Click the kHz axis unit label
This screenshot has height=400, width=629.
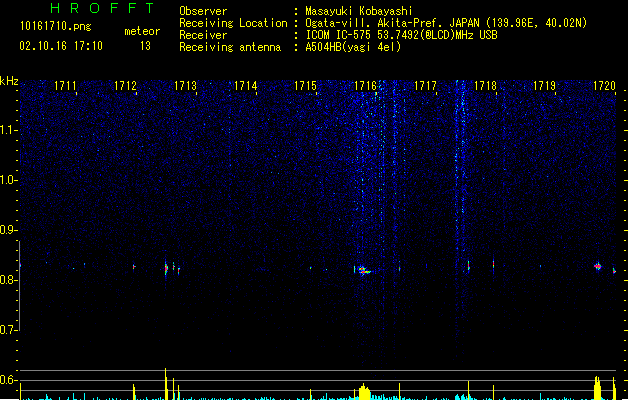(x=9, y=81)
